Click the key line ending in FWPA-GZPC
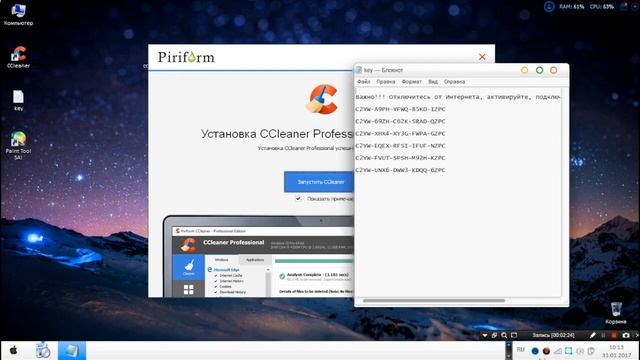 tap(400, 134)
